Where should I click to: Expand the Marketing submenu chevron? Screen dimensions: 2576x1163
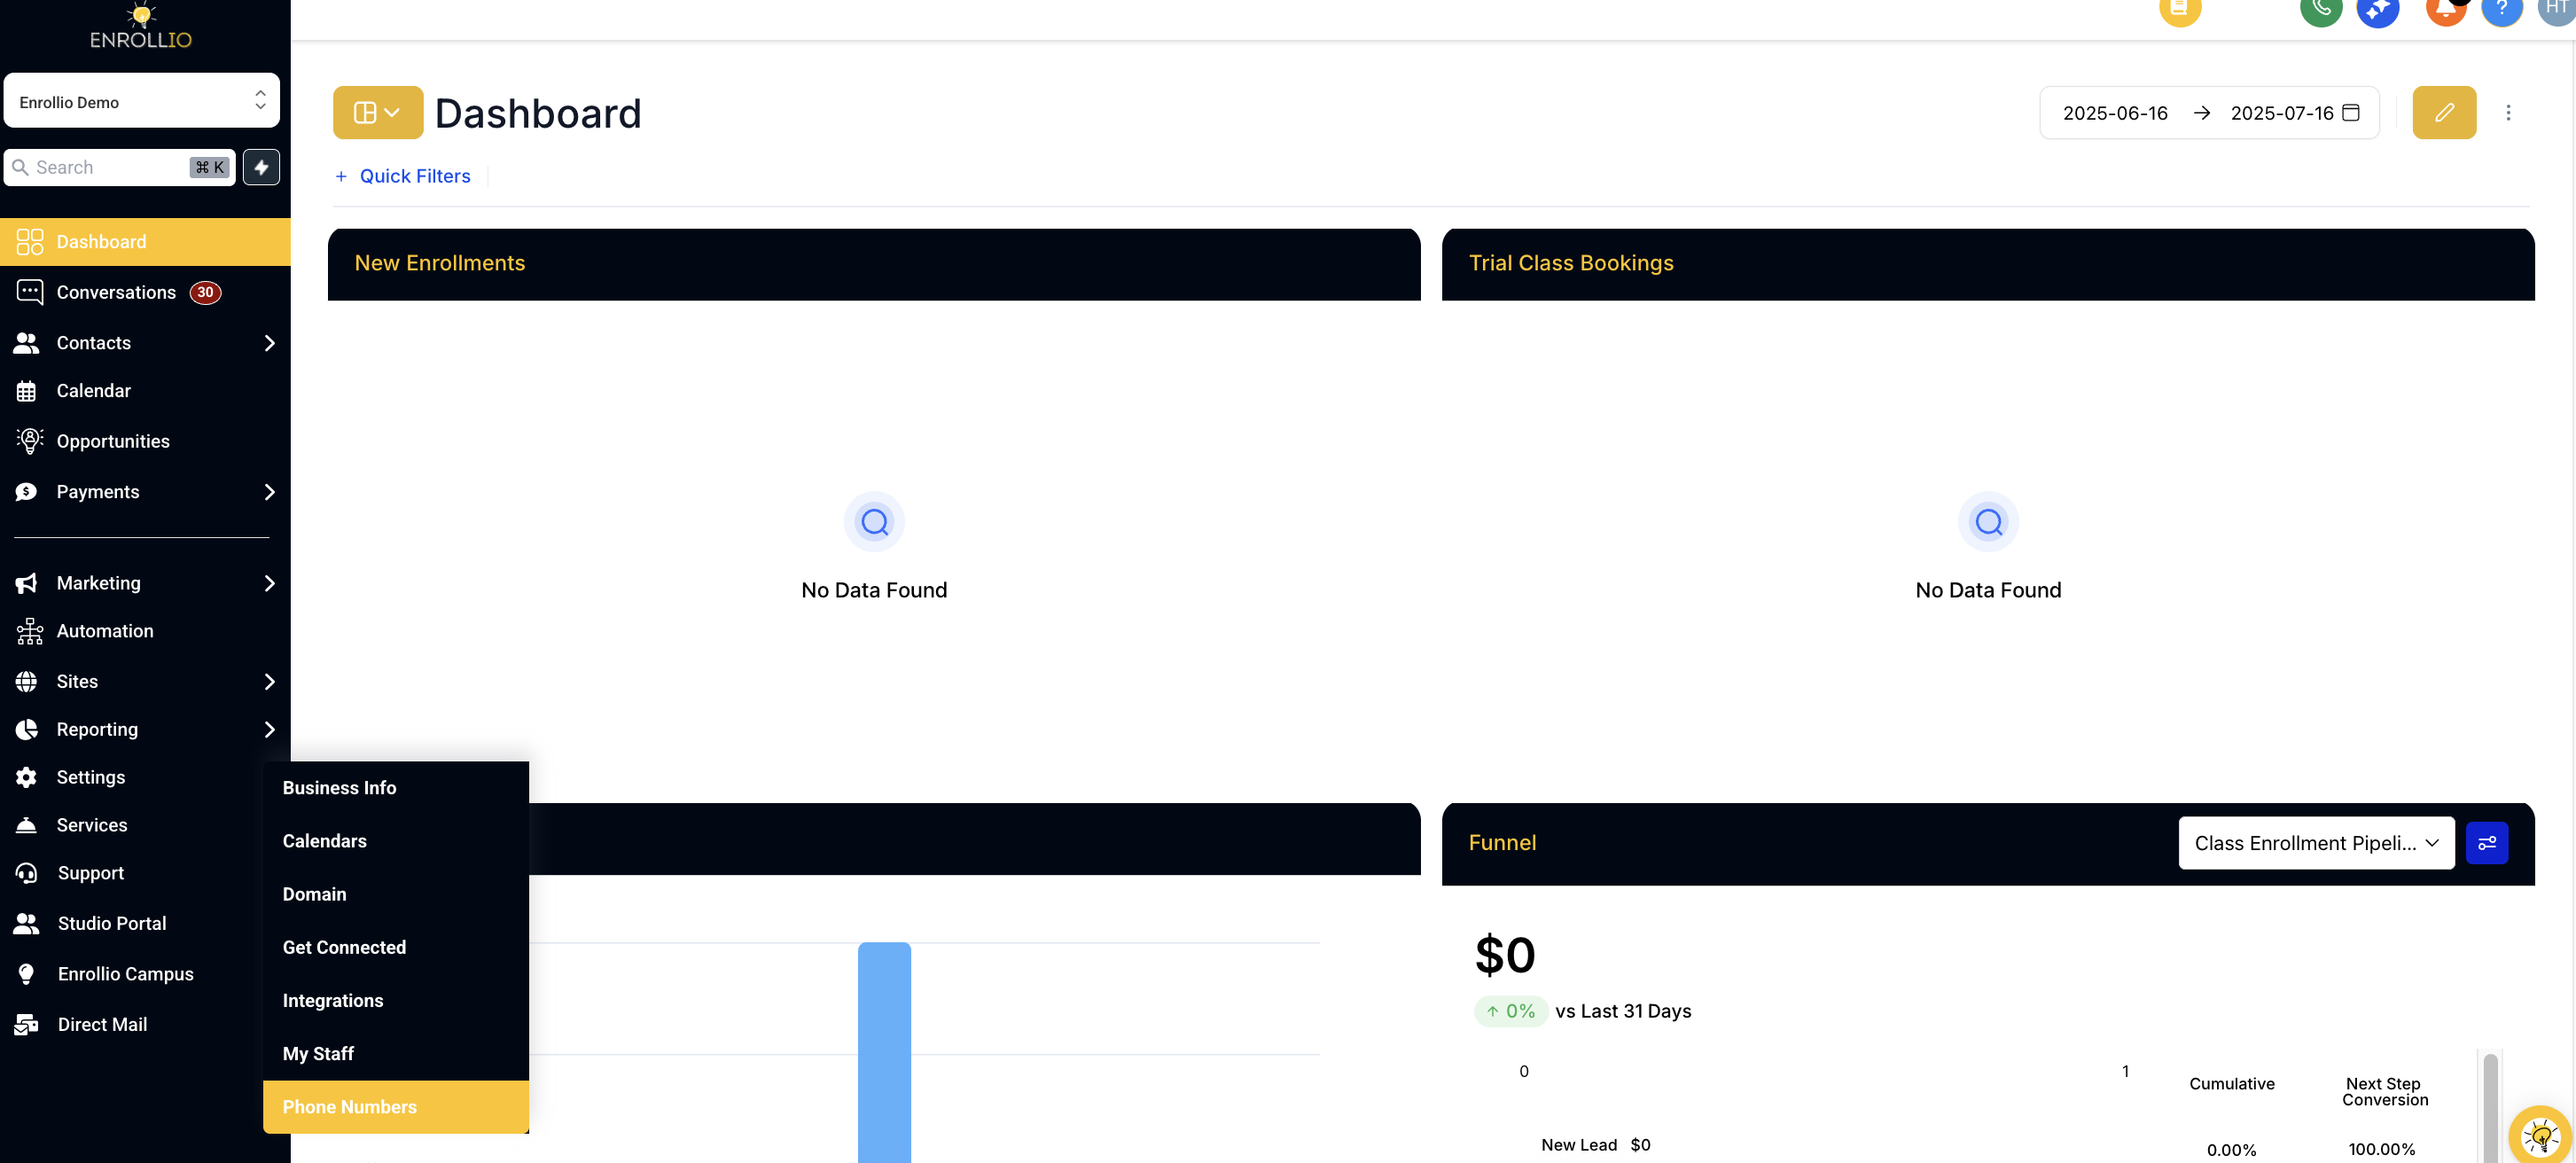point(269,583)
